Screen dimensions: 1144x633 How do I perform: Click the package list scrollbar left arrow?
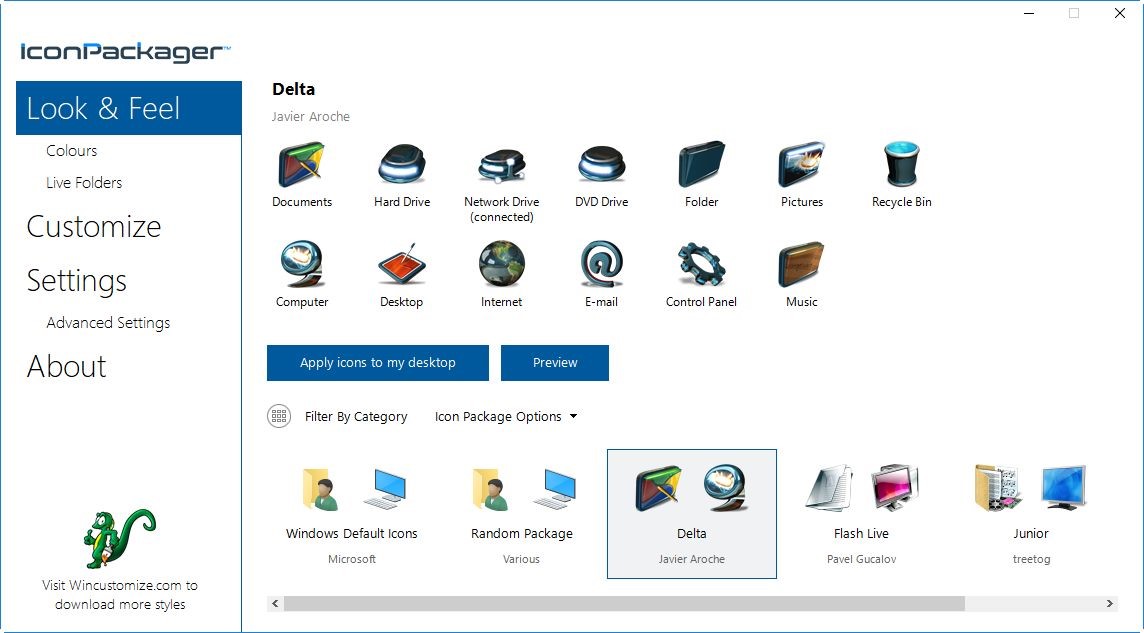click(275, 604)
